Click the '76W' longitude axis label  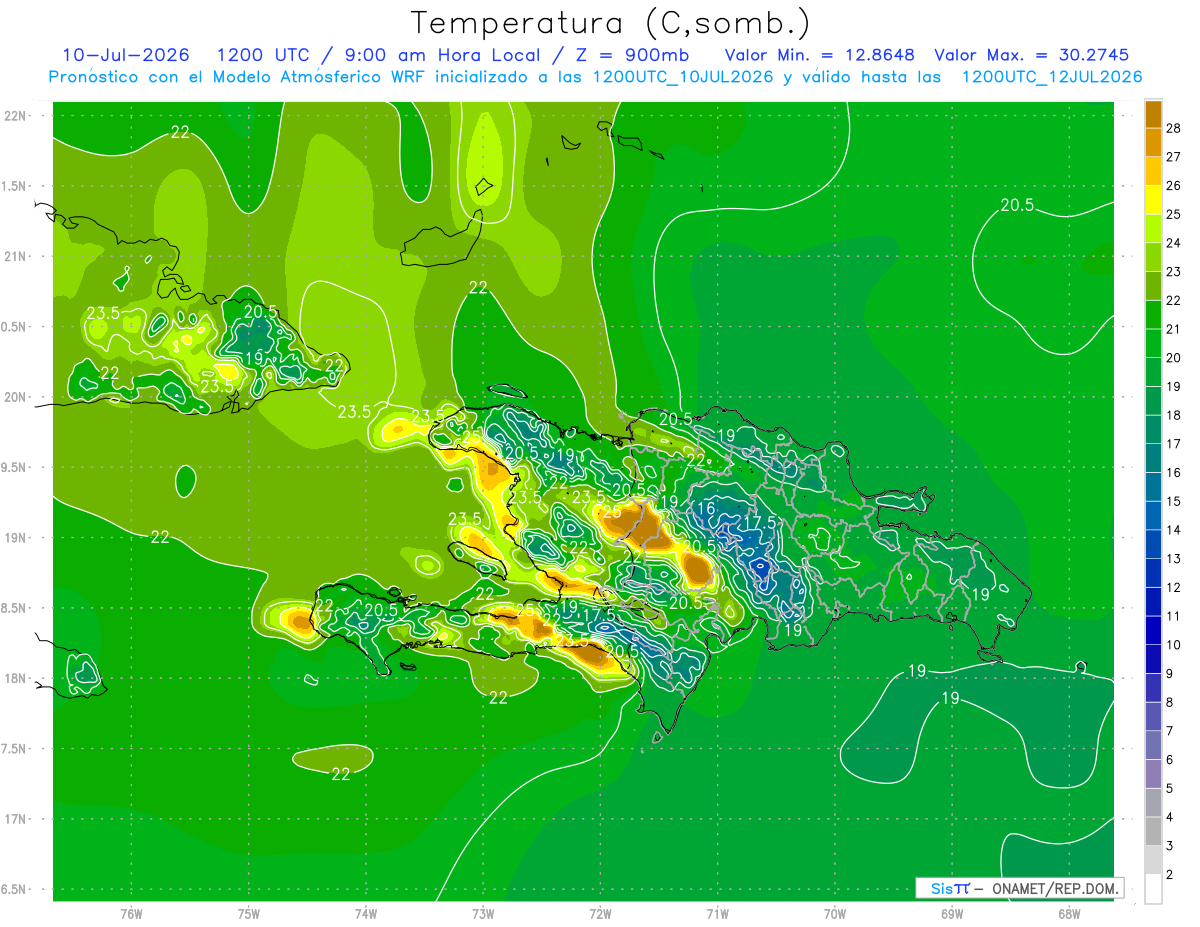click(x=131, y=914)
